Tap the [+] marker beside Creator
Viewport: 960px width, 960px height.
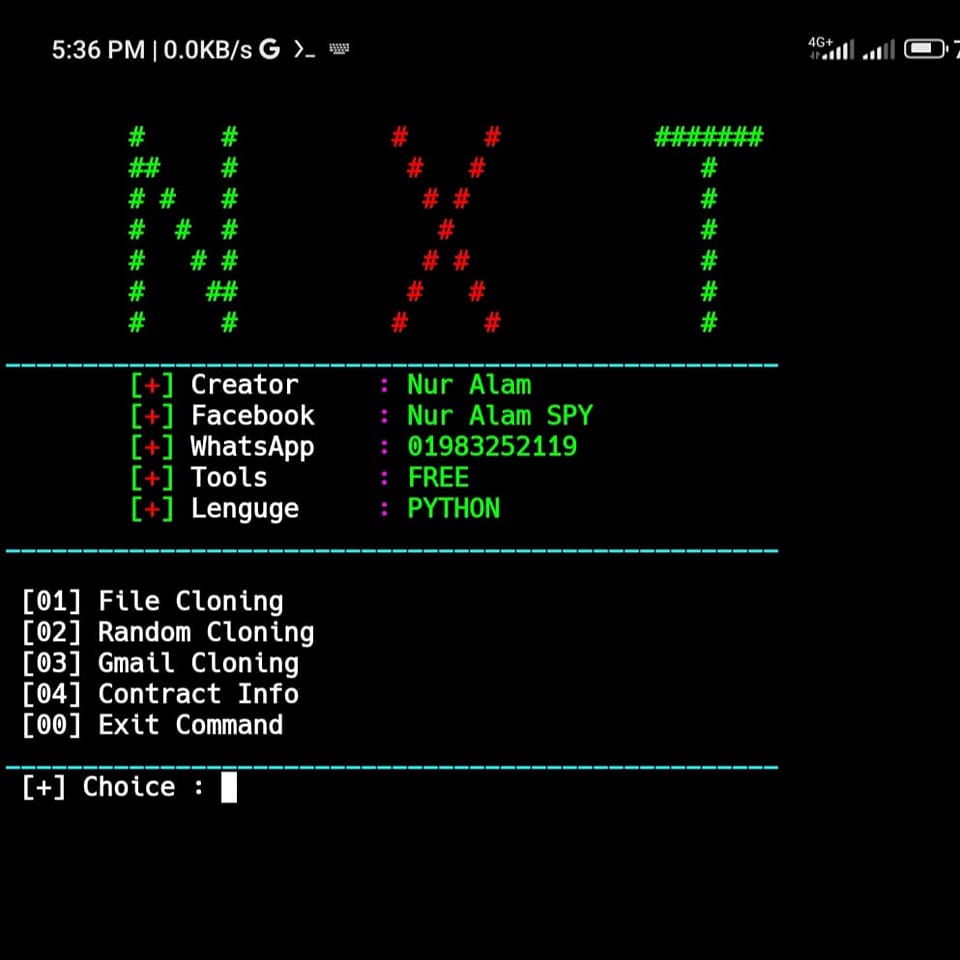pos(152,385)
